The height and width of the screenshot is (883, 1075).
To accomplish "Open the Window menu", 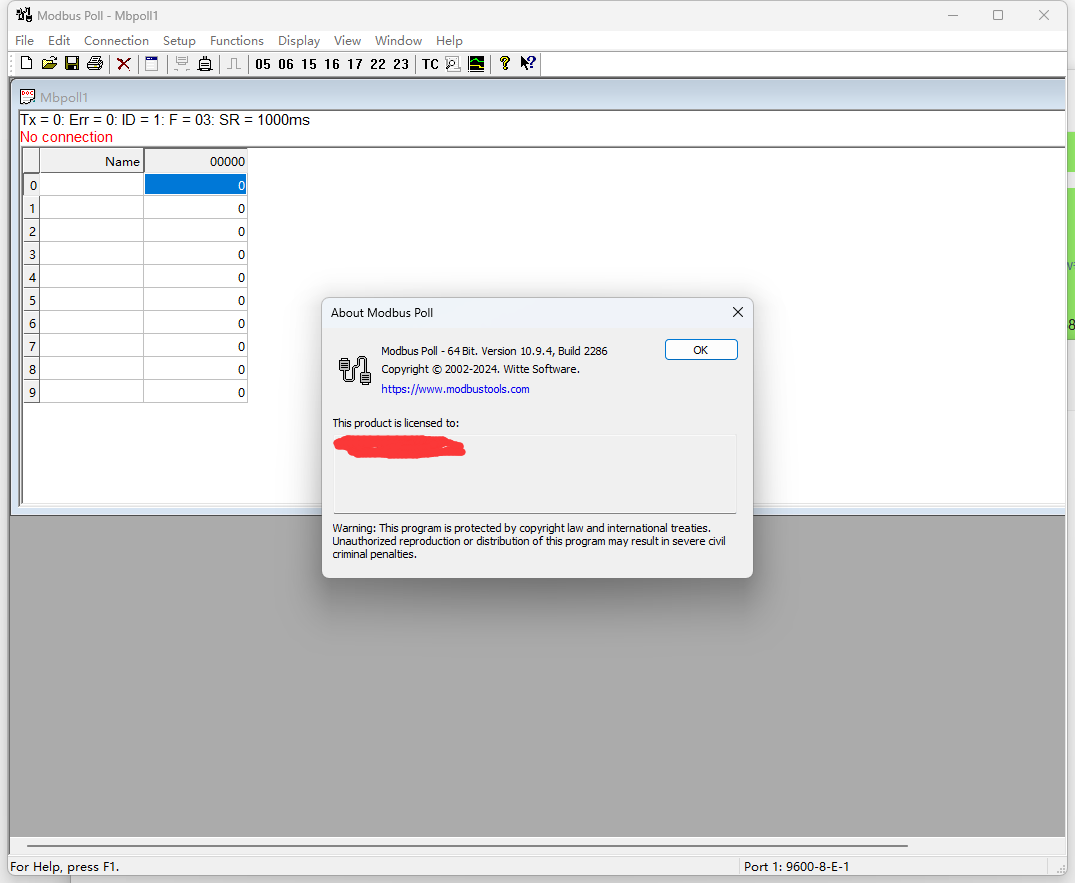I will [x=398, y=40].
